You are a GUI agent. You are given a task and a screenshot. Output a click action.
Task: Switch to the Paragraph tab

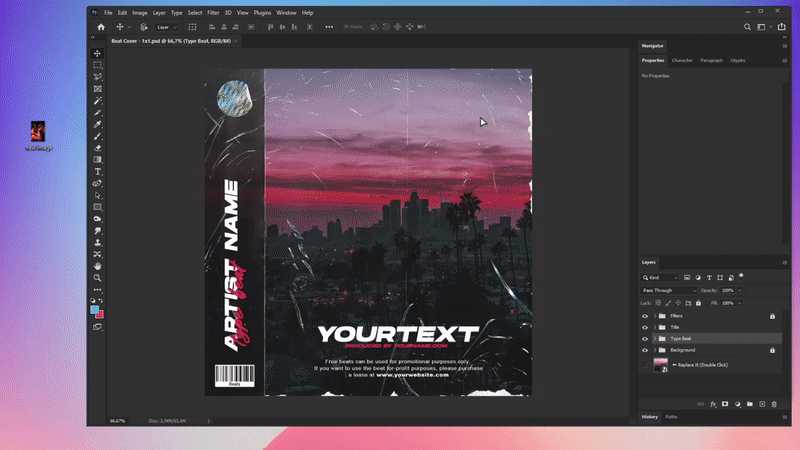click(711, 60)
